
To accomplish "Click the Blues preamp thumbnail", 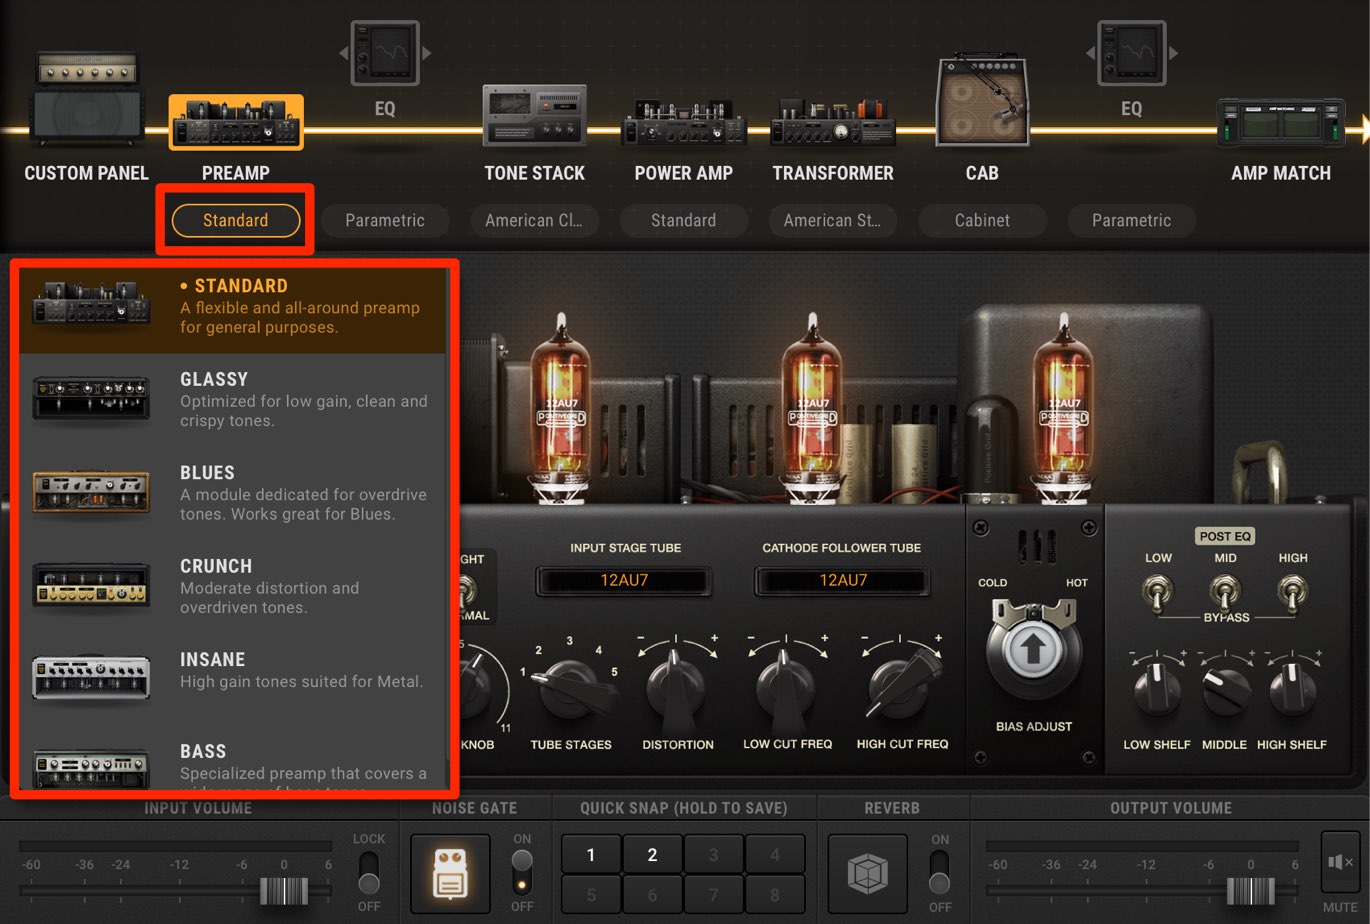I will pyautogui.click(x=91, y=491).
